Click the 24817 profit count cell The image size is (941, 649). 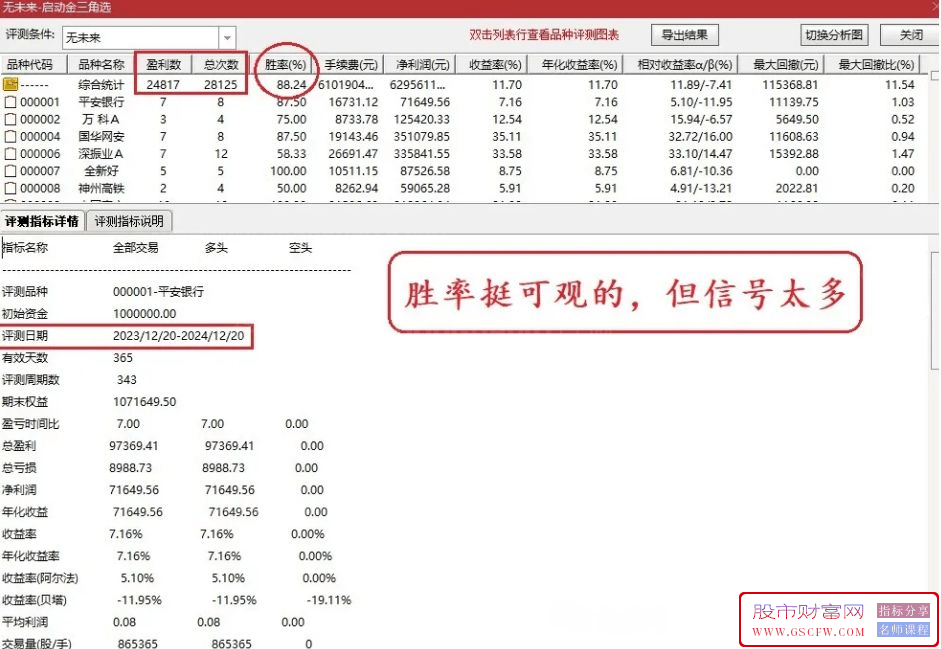click(x=163, y=85)
